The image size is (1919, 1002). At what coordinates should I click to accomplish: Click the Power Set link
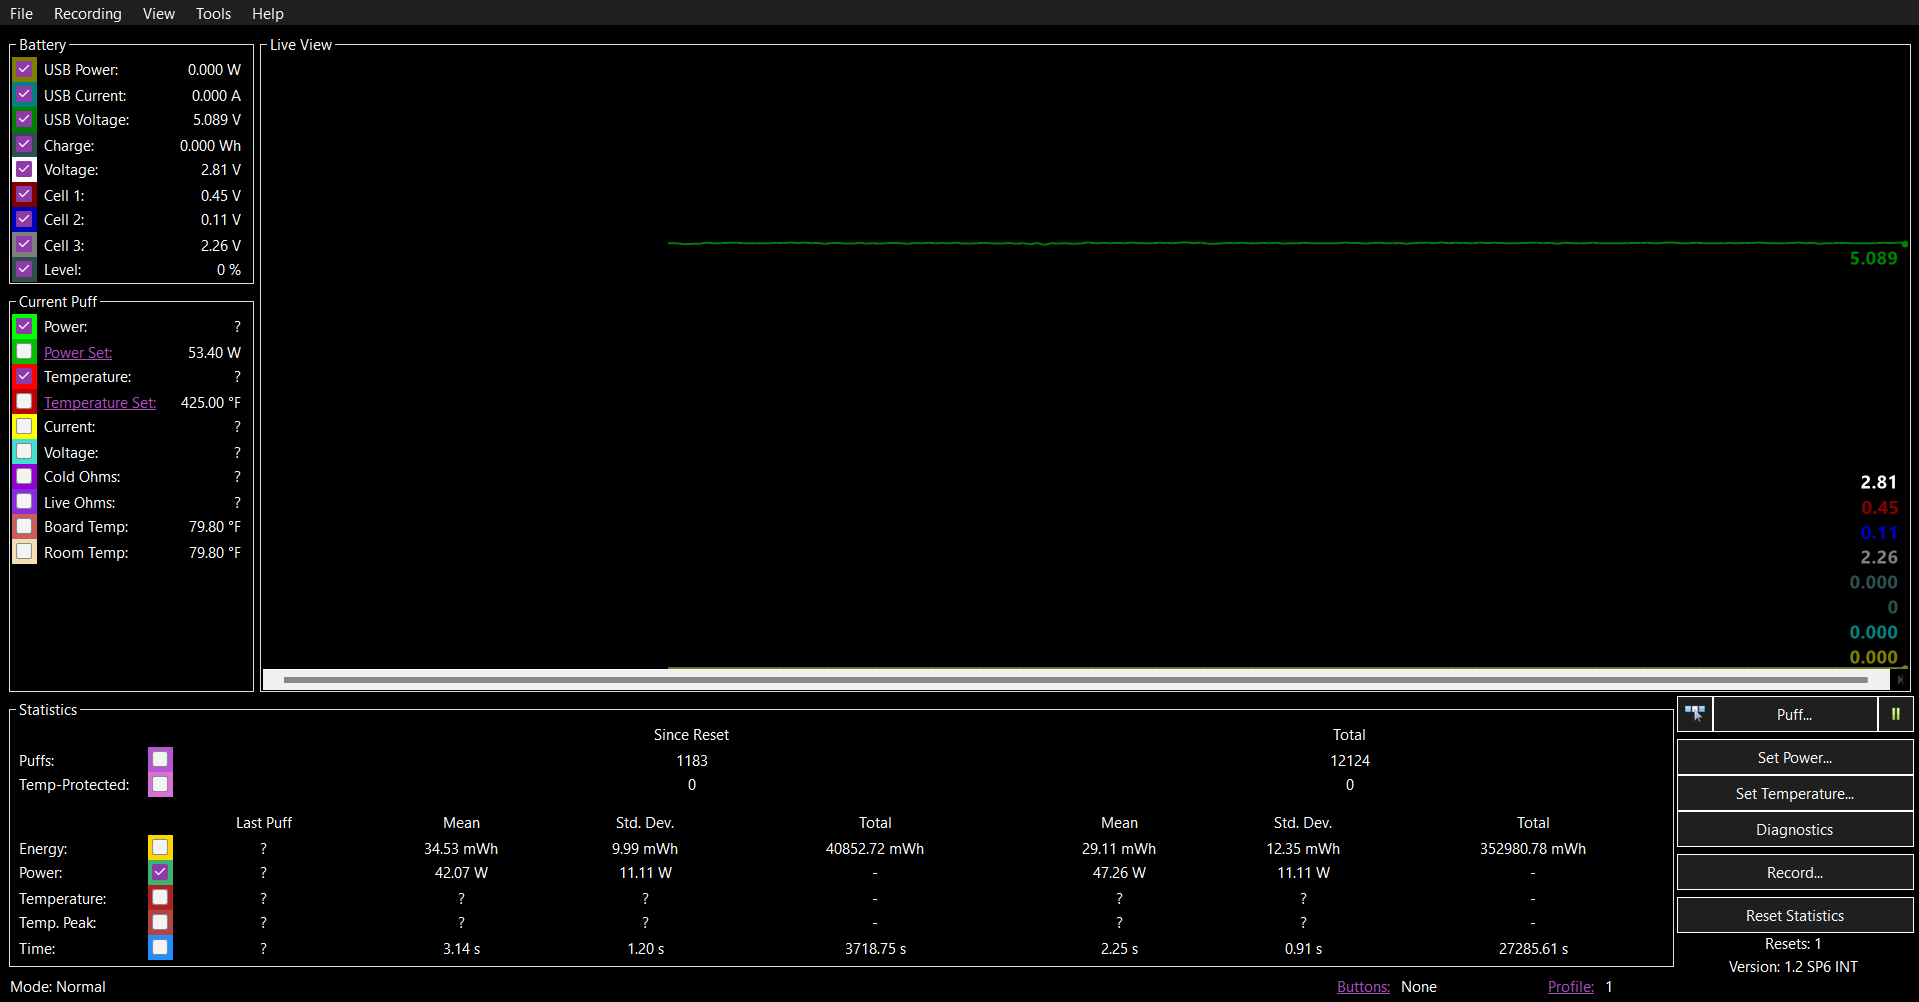point(78,353)
